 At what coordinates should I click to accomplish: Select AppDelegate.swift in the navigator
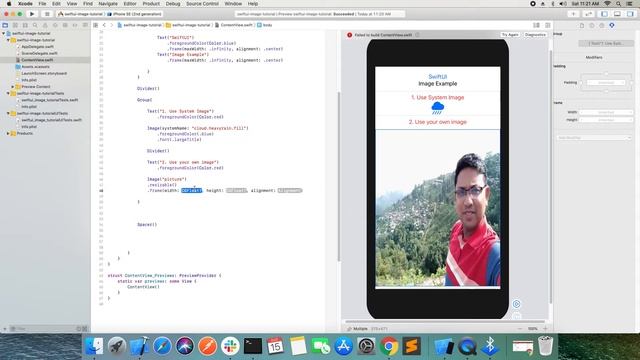point(37,47)
